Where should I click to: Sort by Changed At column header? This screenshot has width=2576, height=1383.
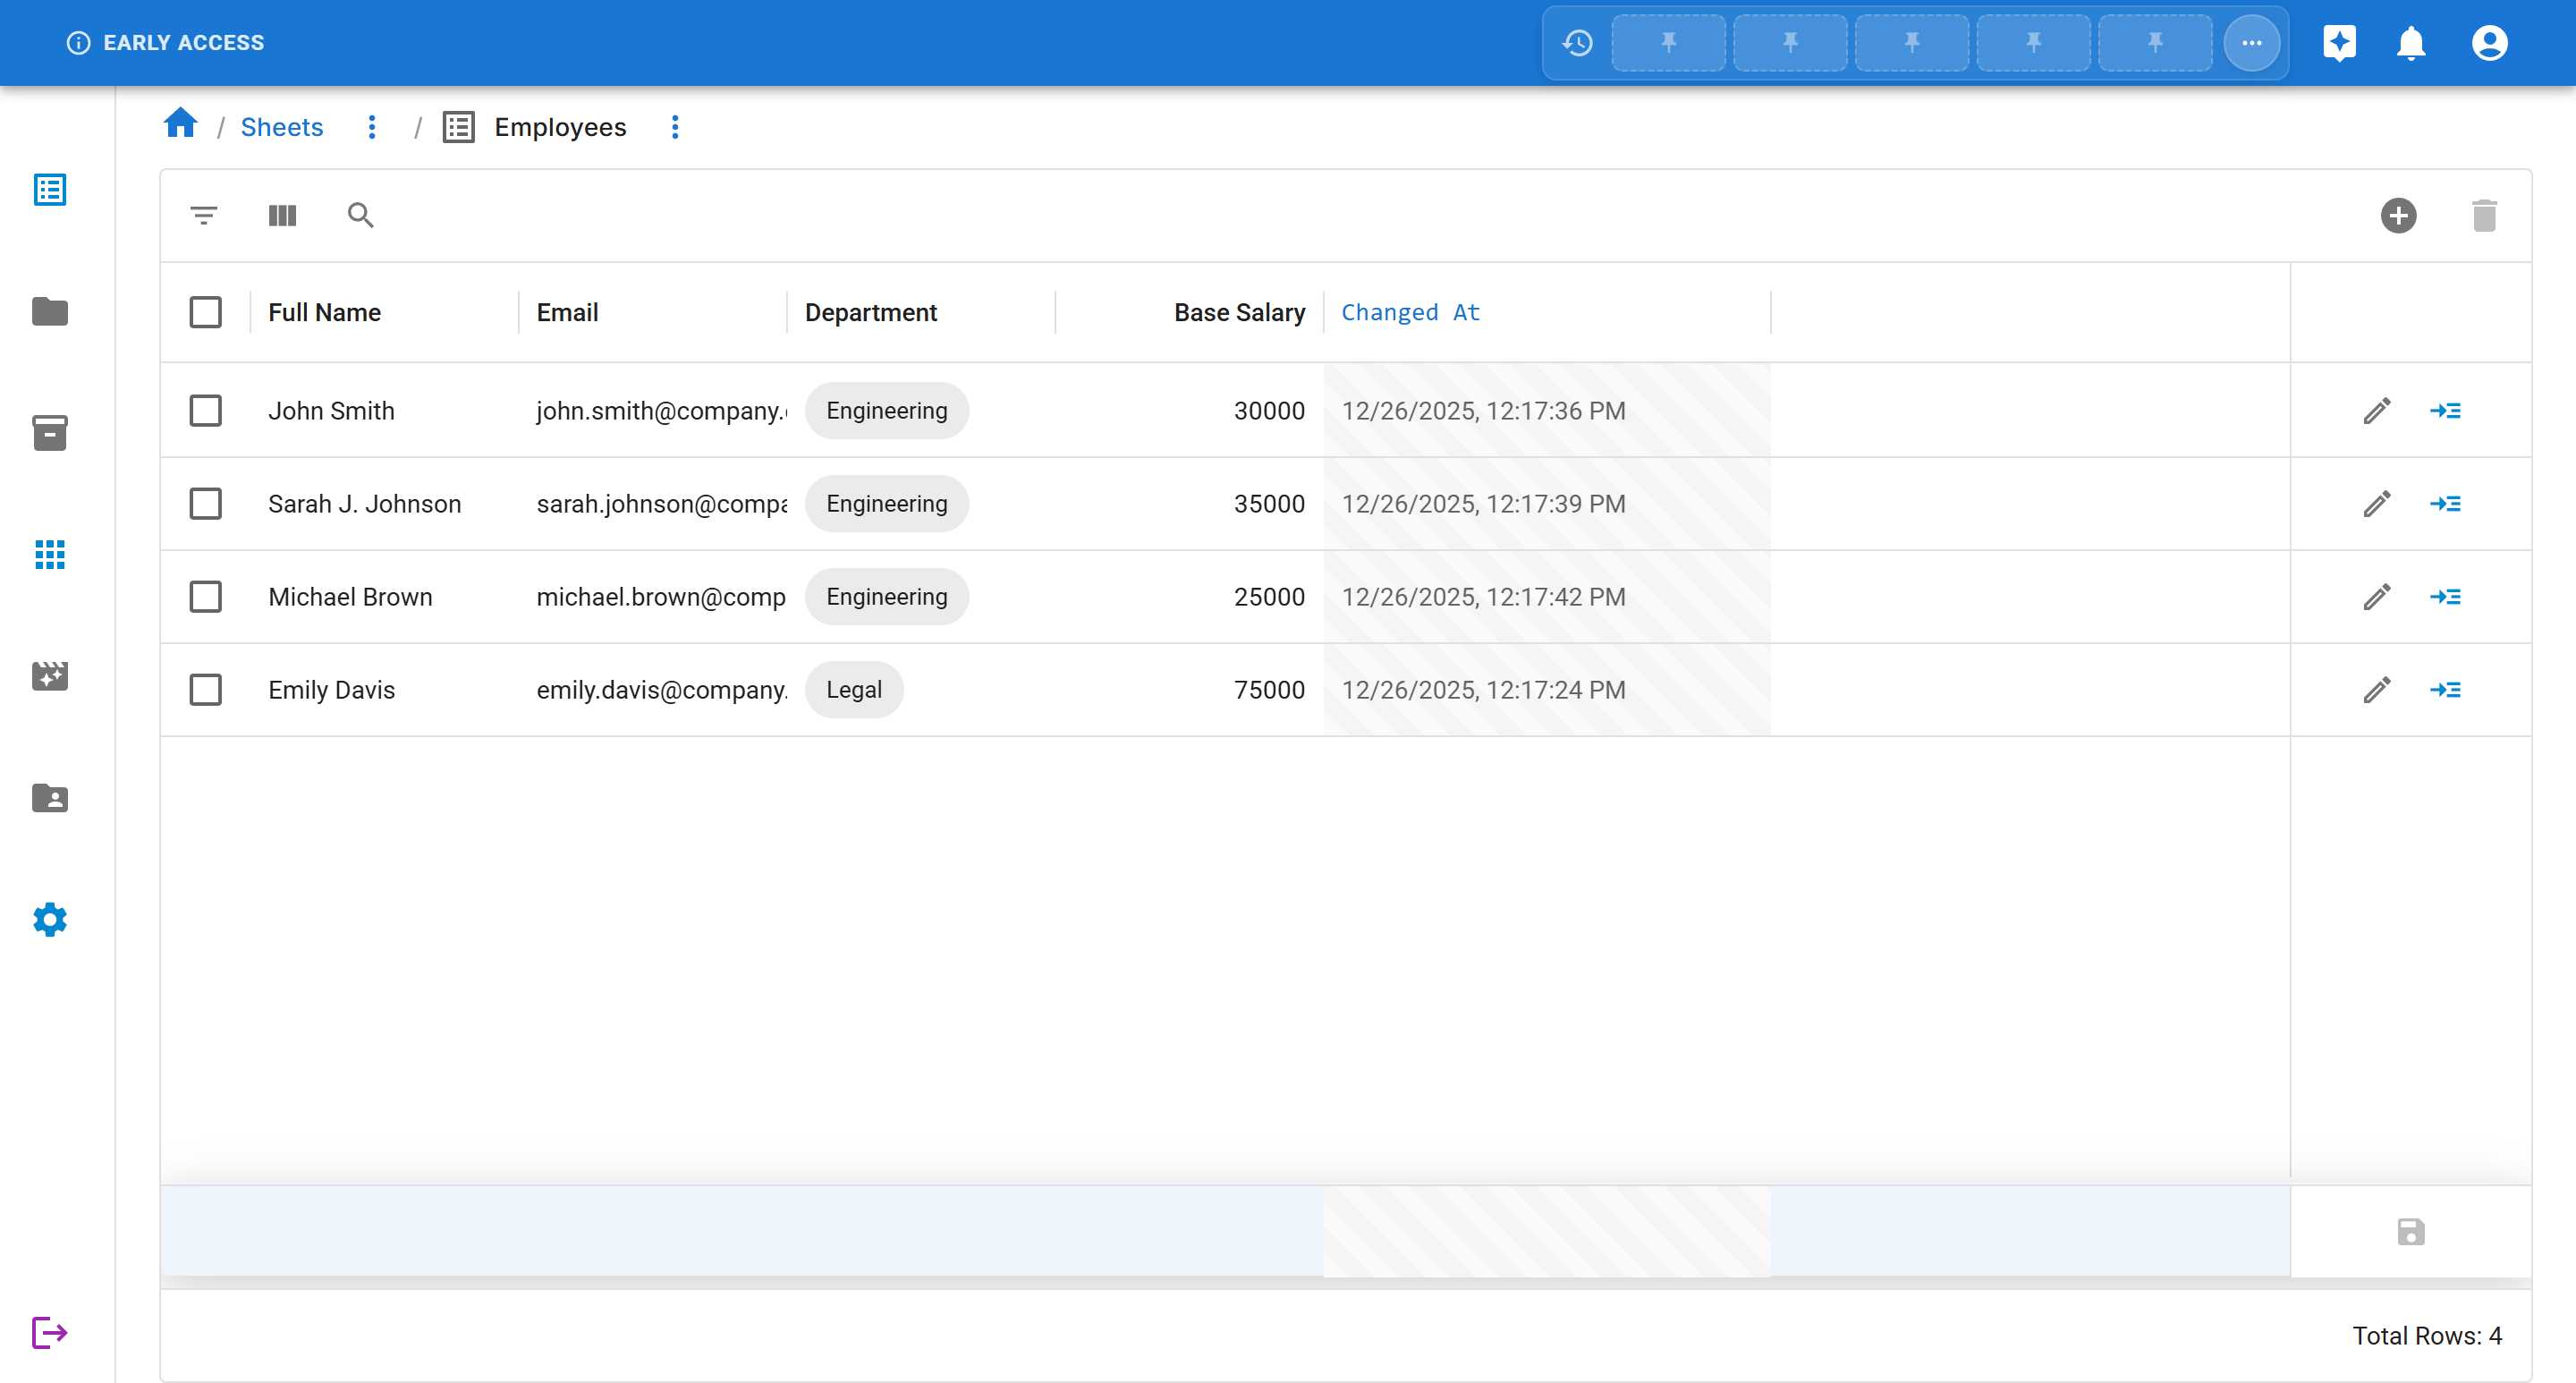coord(1410,312)
